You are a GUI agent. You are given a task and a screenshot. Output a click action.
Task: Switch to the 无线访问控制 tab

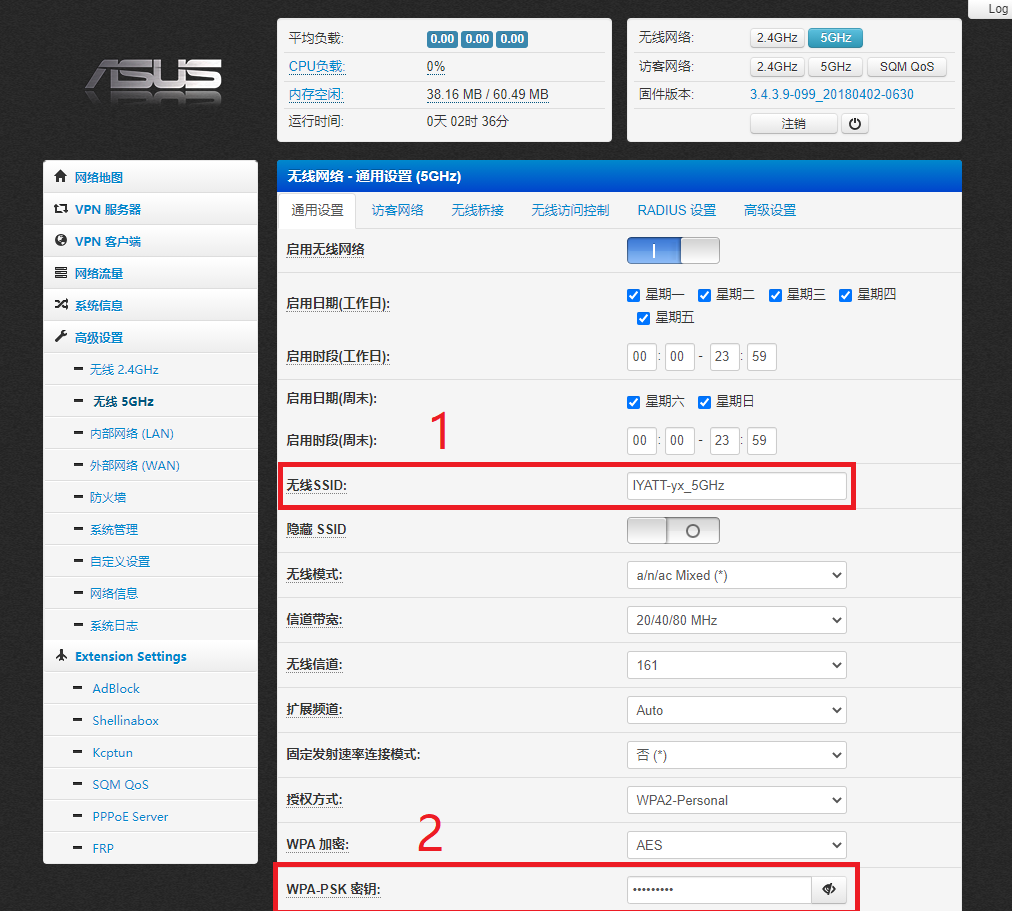[570, 210]
